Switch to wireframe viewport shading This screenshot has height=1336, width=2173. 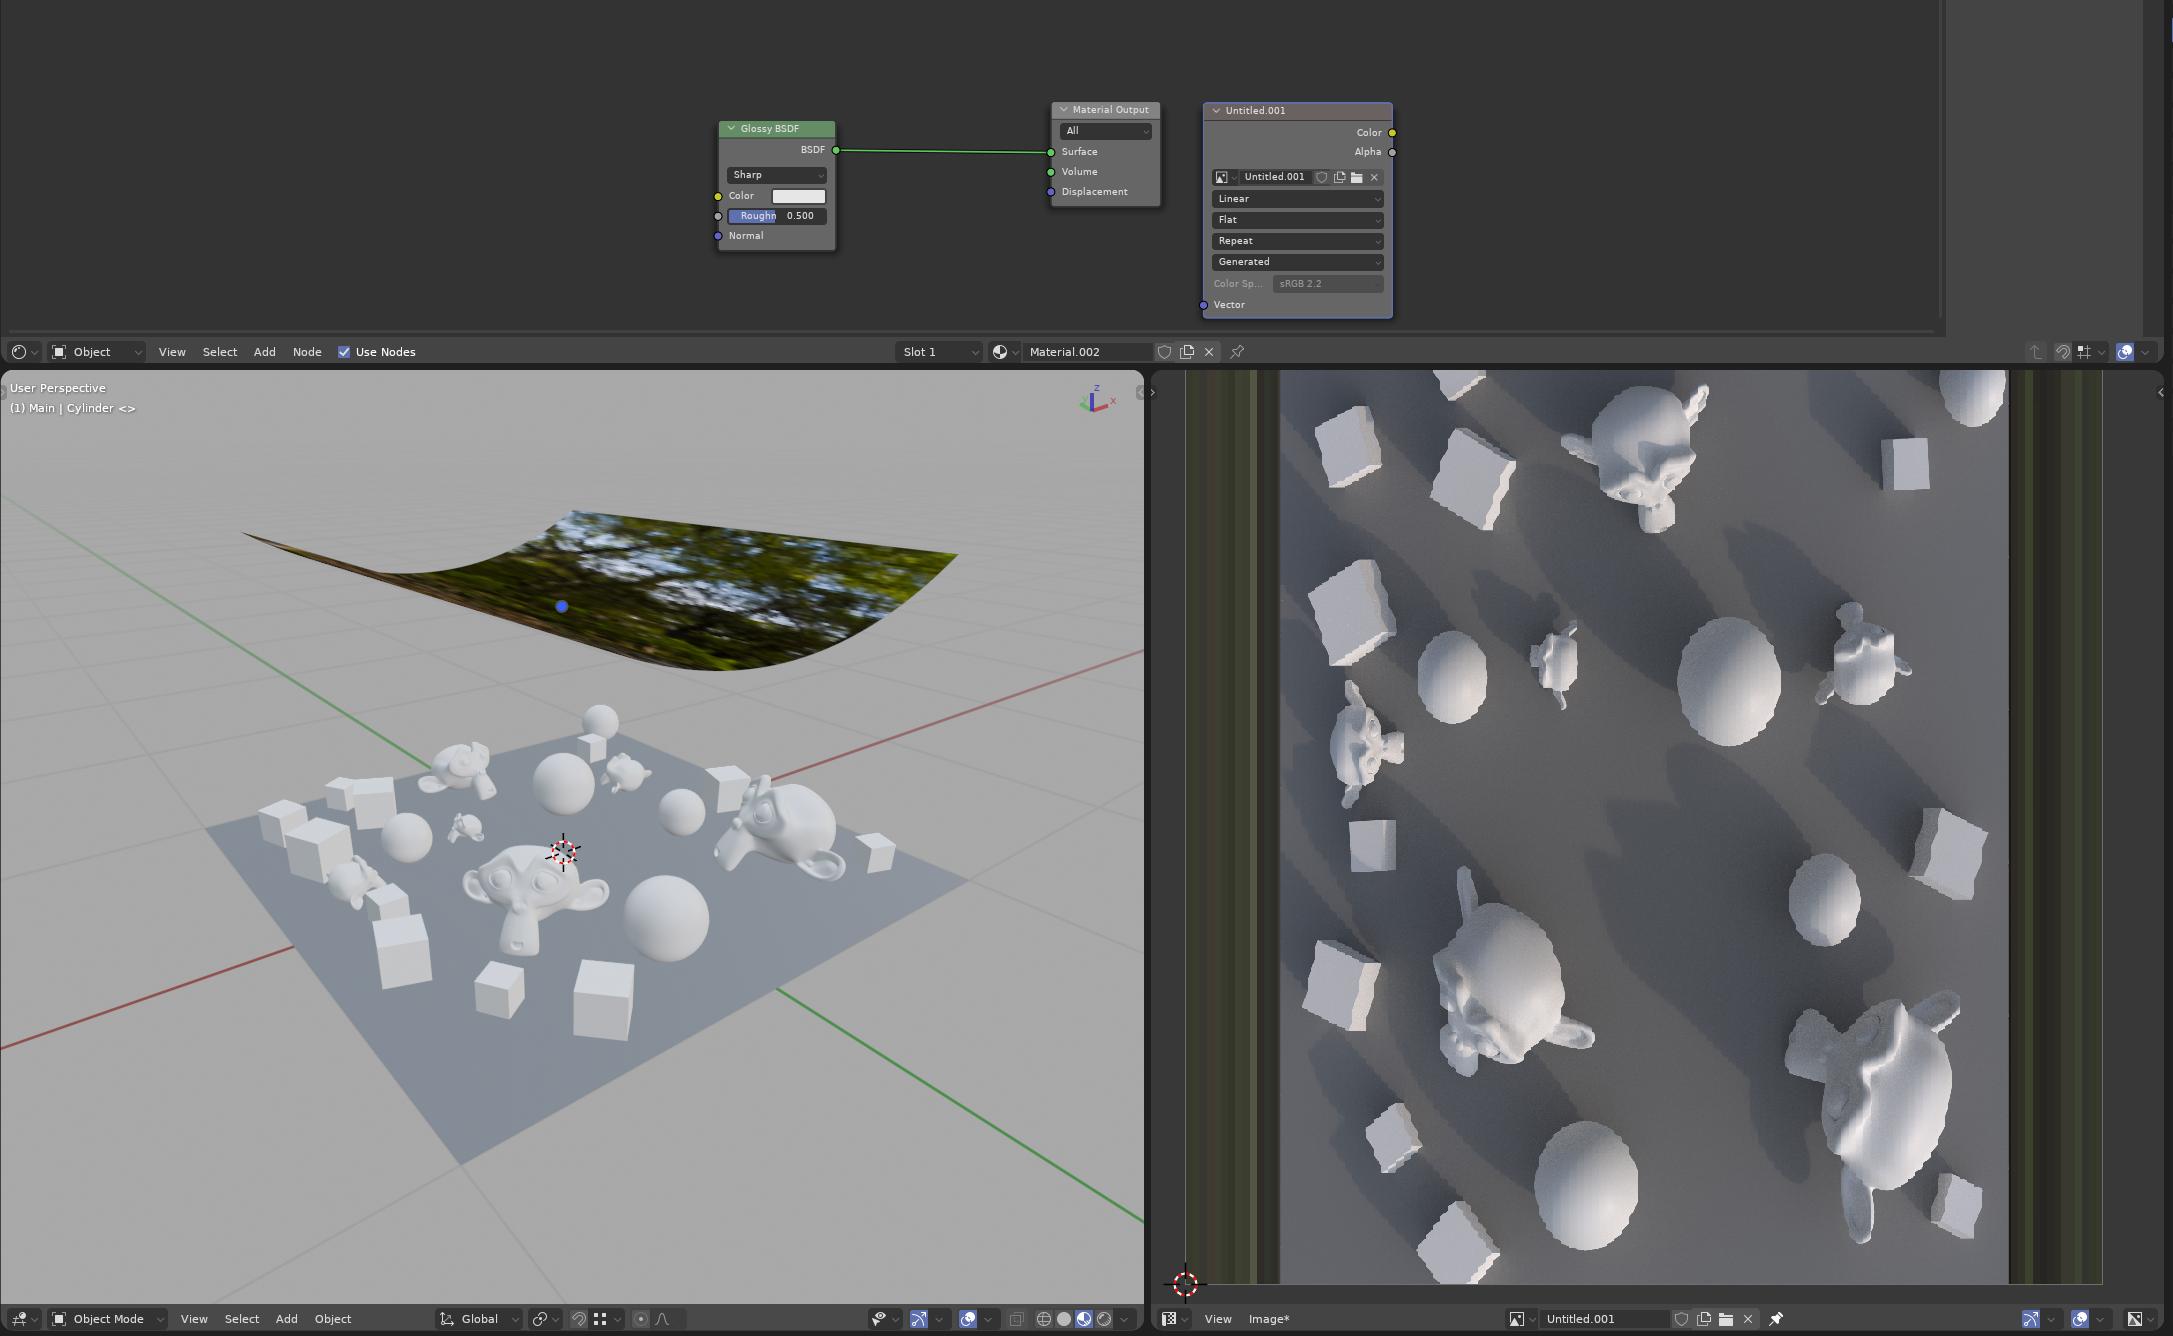coord(1044,1319)
